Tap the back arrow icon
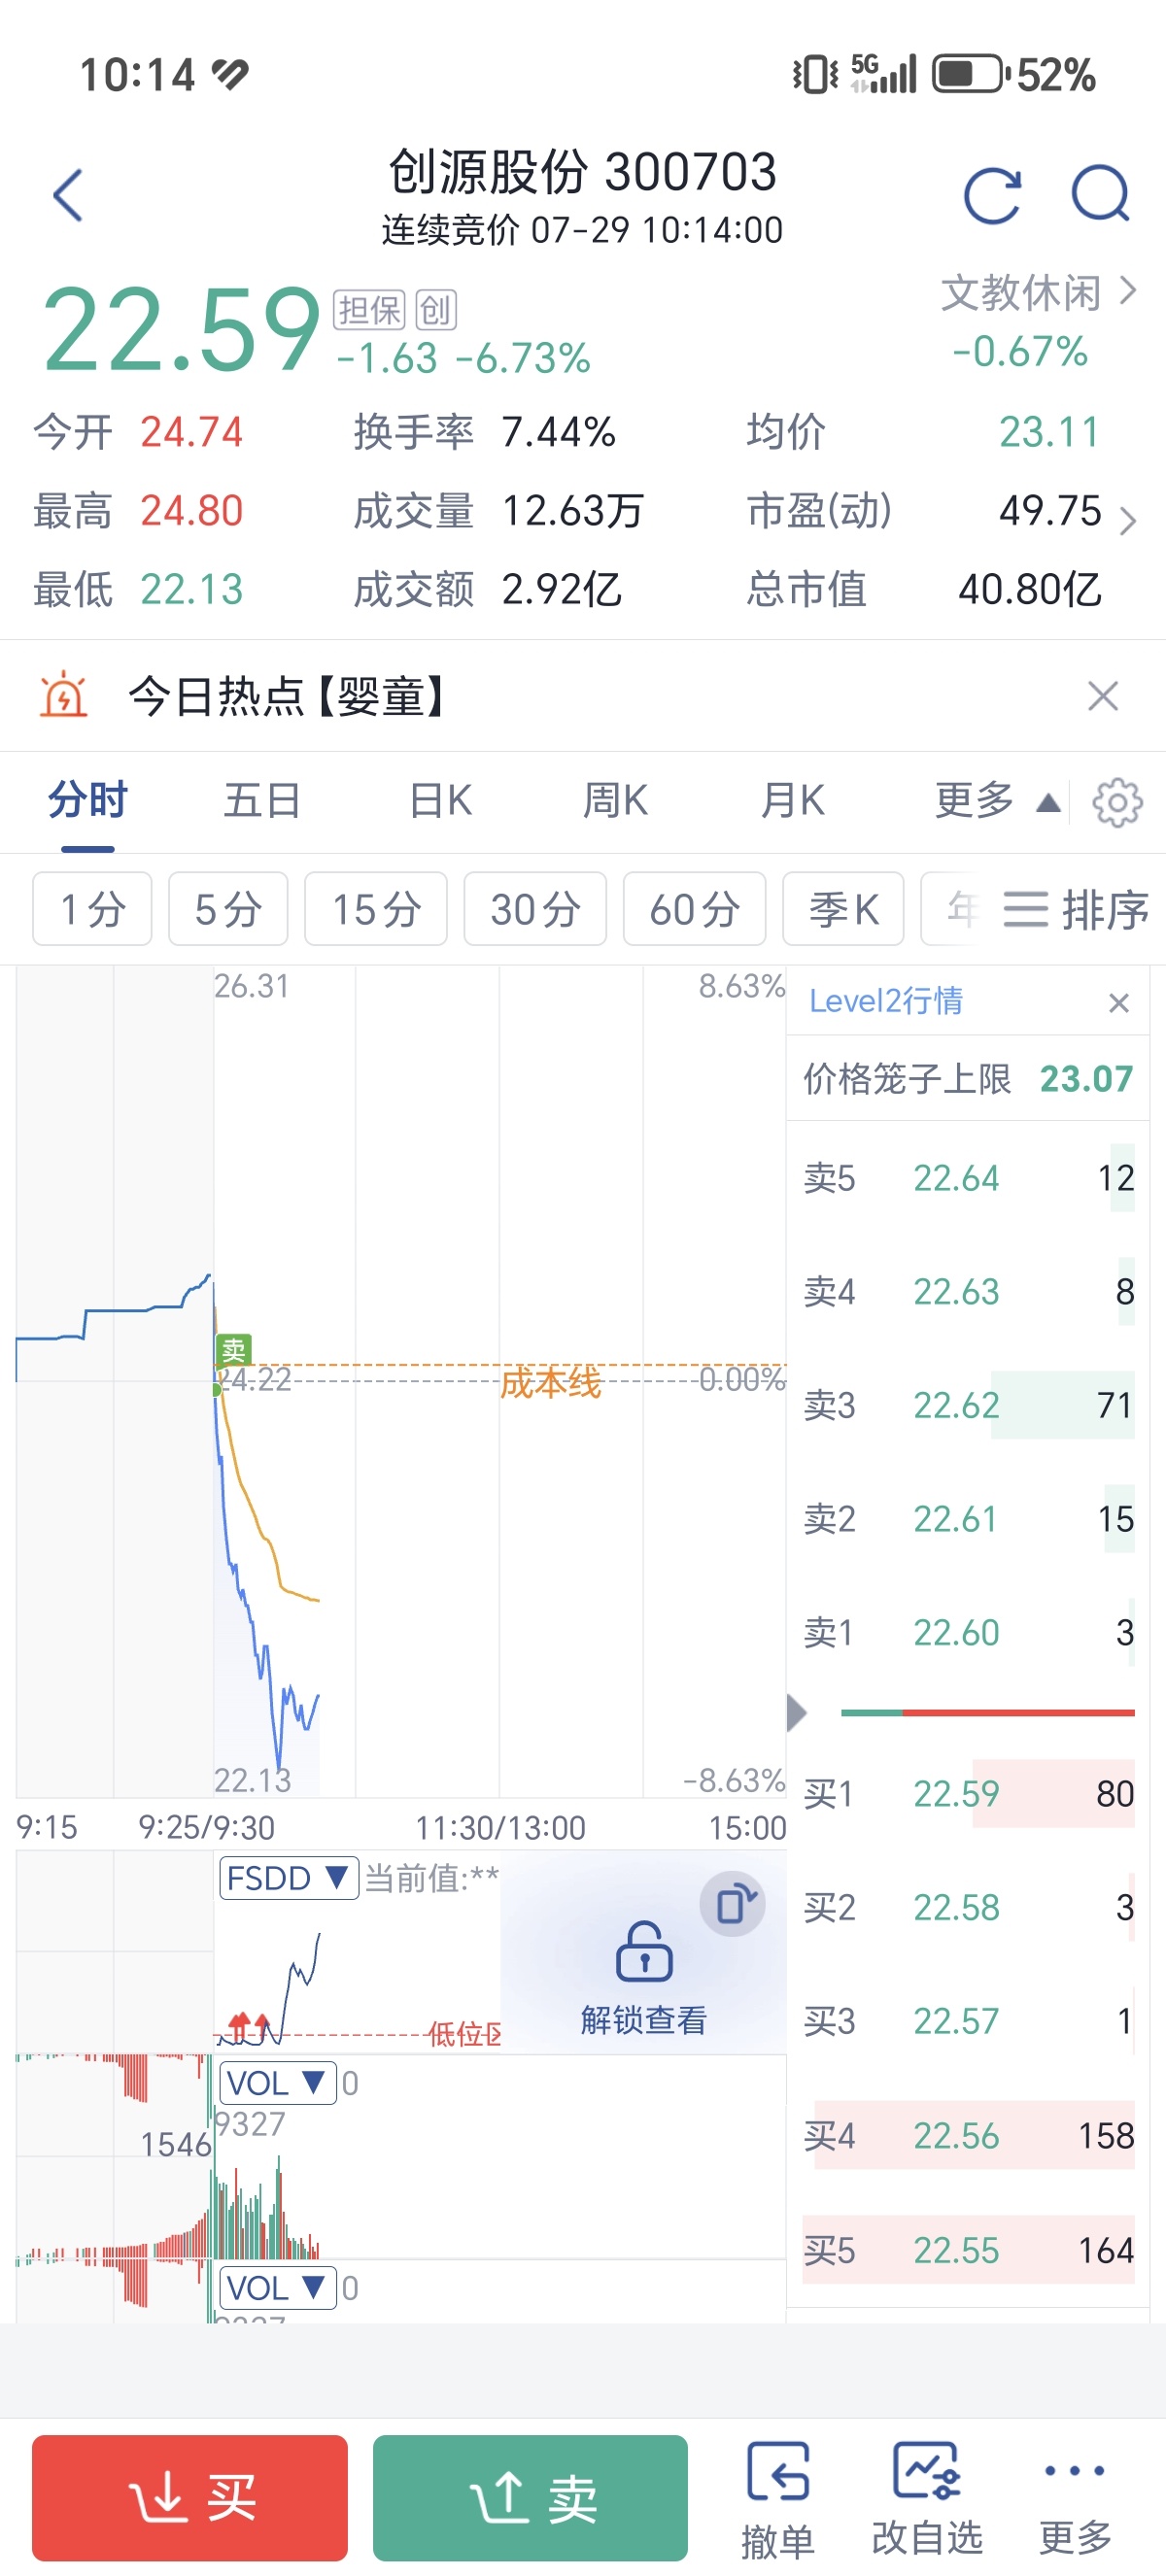 pos(68,195)
